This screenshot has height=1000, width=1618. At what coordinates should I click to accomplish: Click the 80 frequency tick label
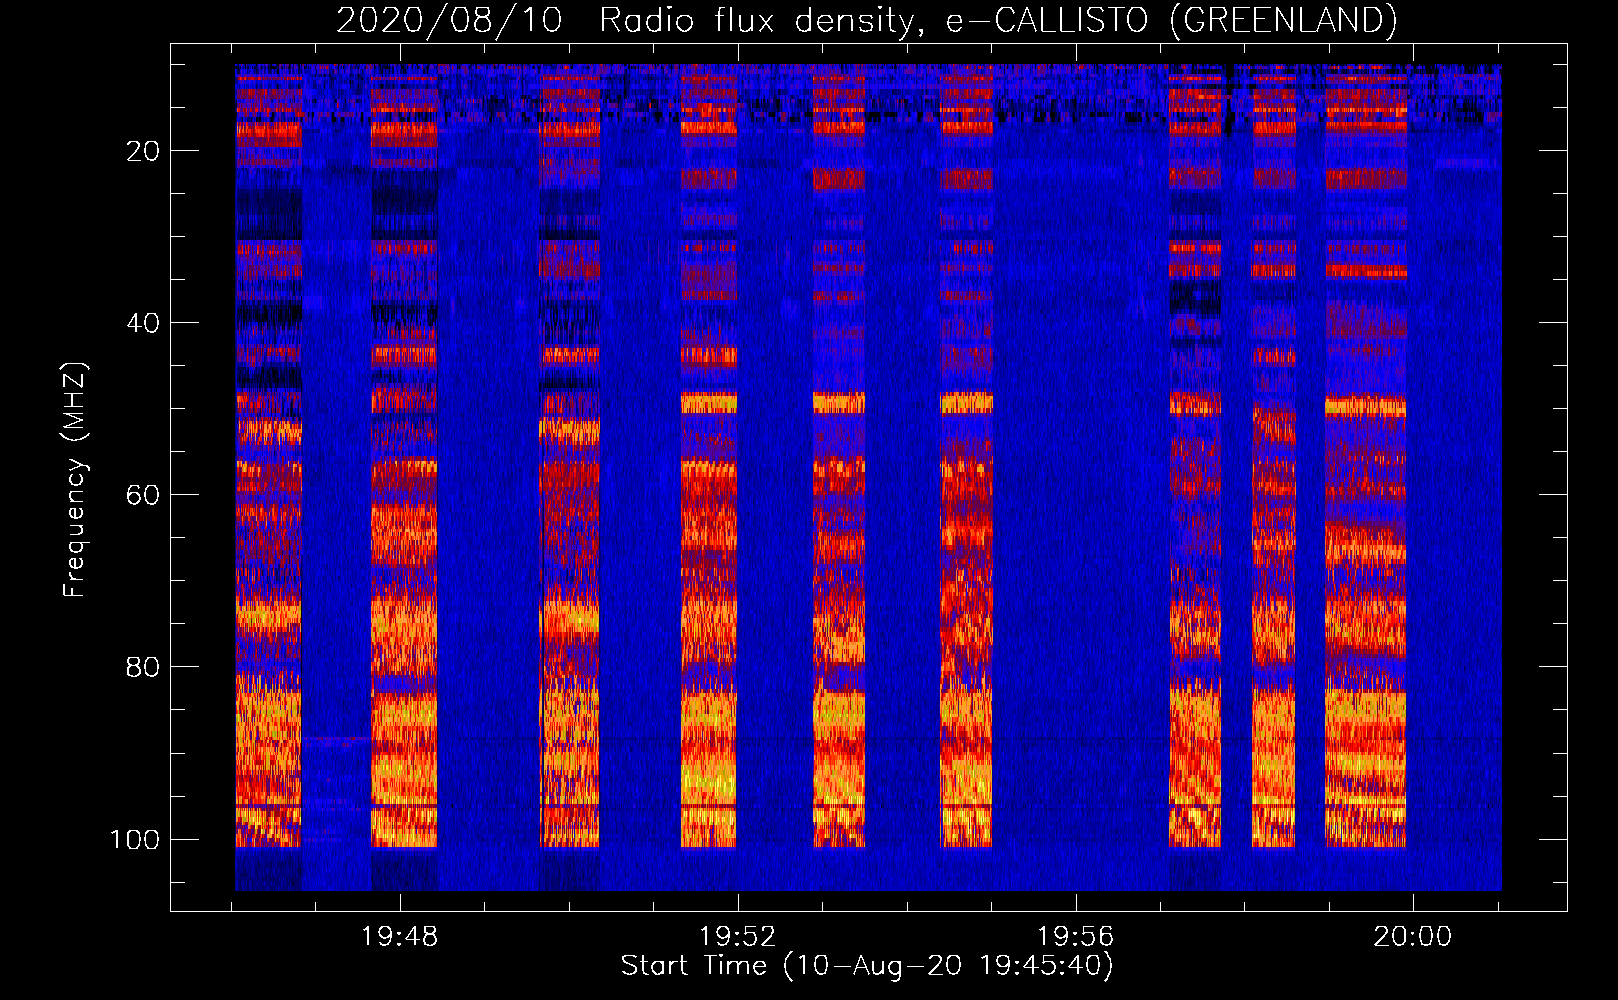pyautogui.click(x=143, y=667)
